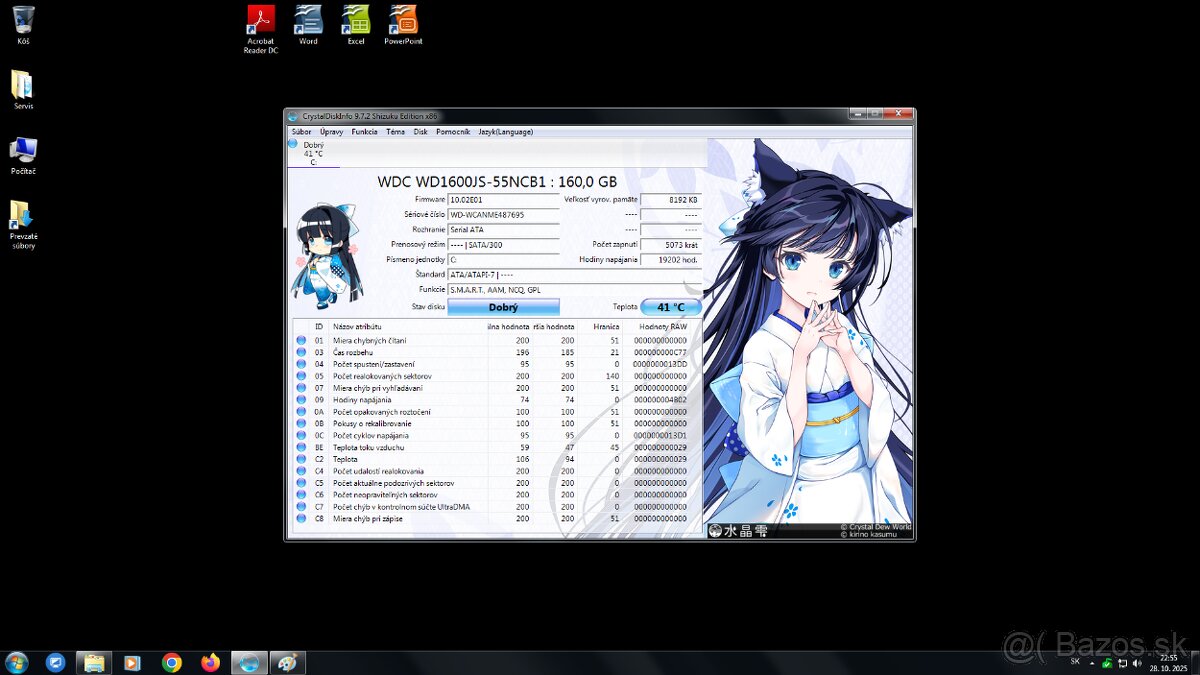Viewport: 1200px width, 675px height.
Task: Click the Sériové číslo serial number field
Action: [503, 215]
